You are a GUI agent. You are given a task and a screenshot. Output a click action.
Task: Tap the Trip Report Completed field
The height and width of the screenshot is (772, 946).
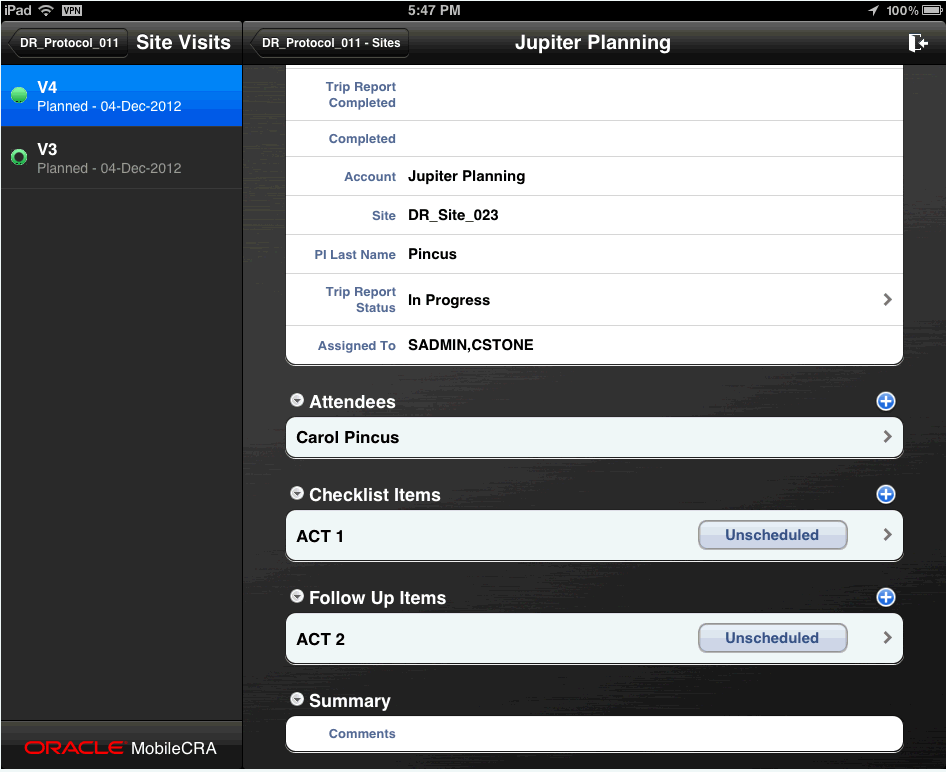[594, 95]
